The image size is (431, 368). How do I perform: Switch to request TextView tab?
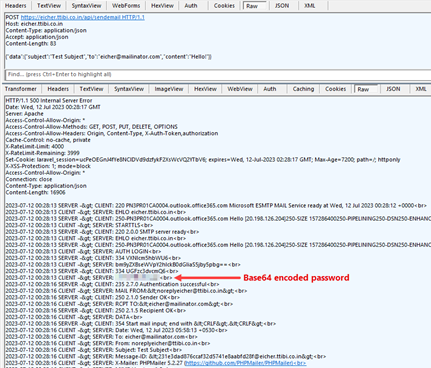coord(49,6)
